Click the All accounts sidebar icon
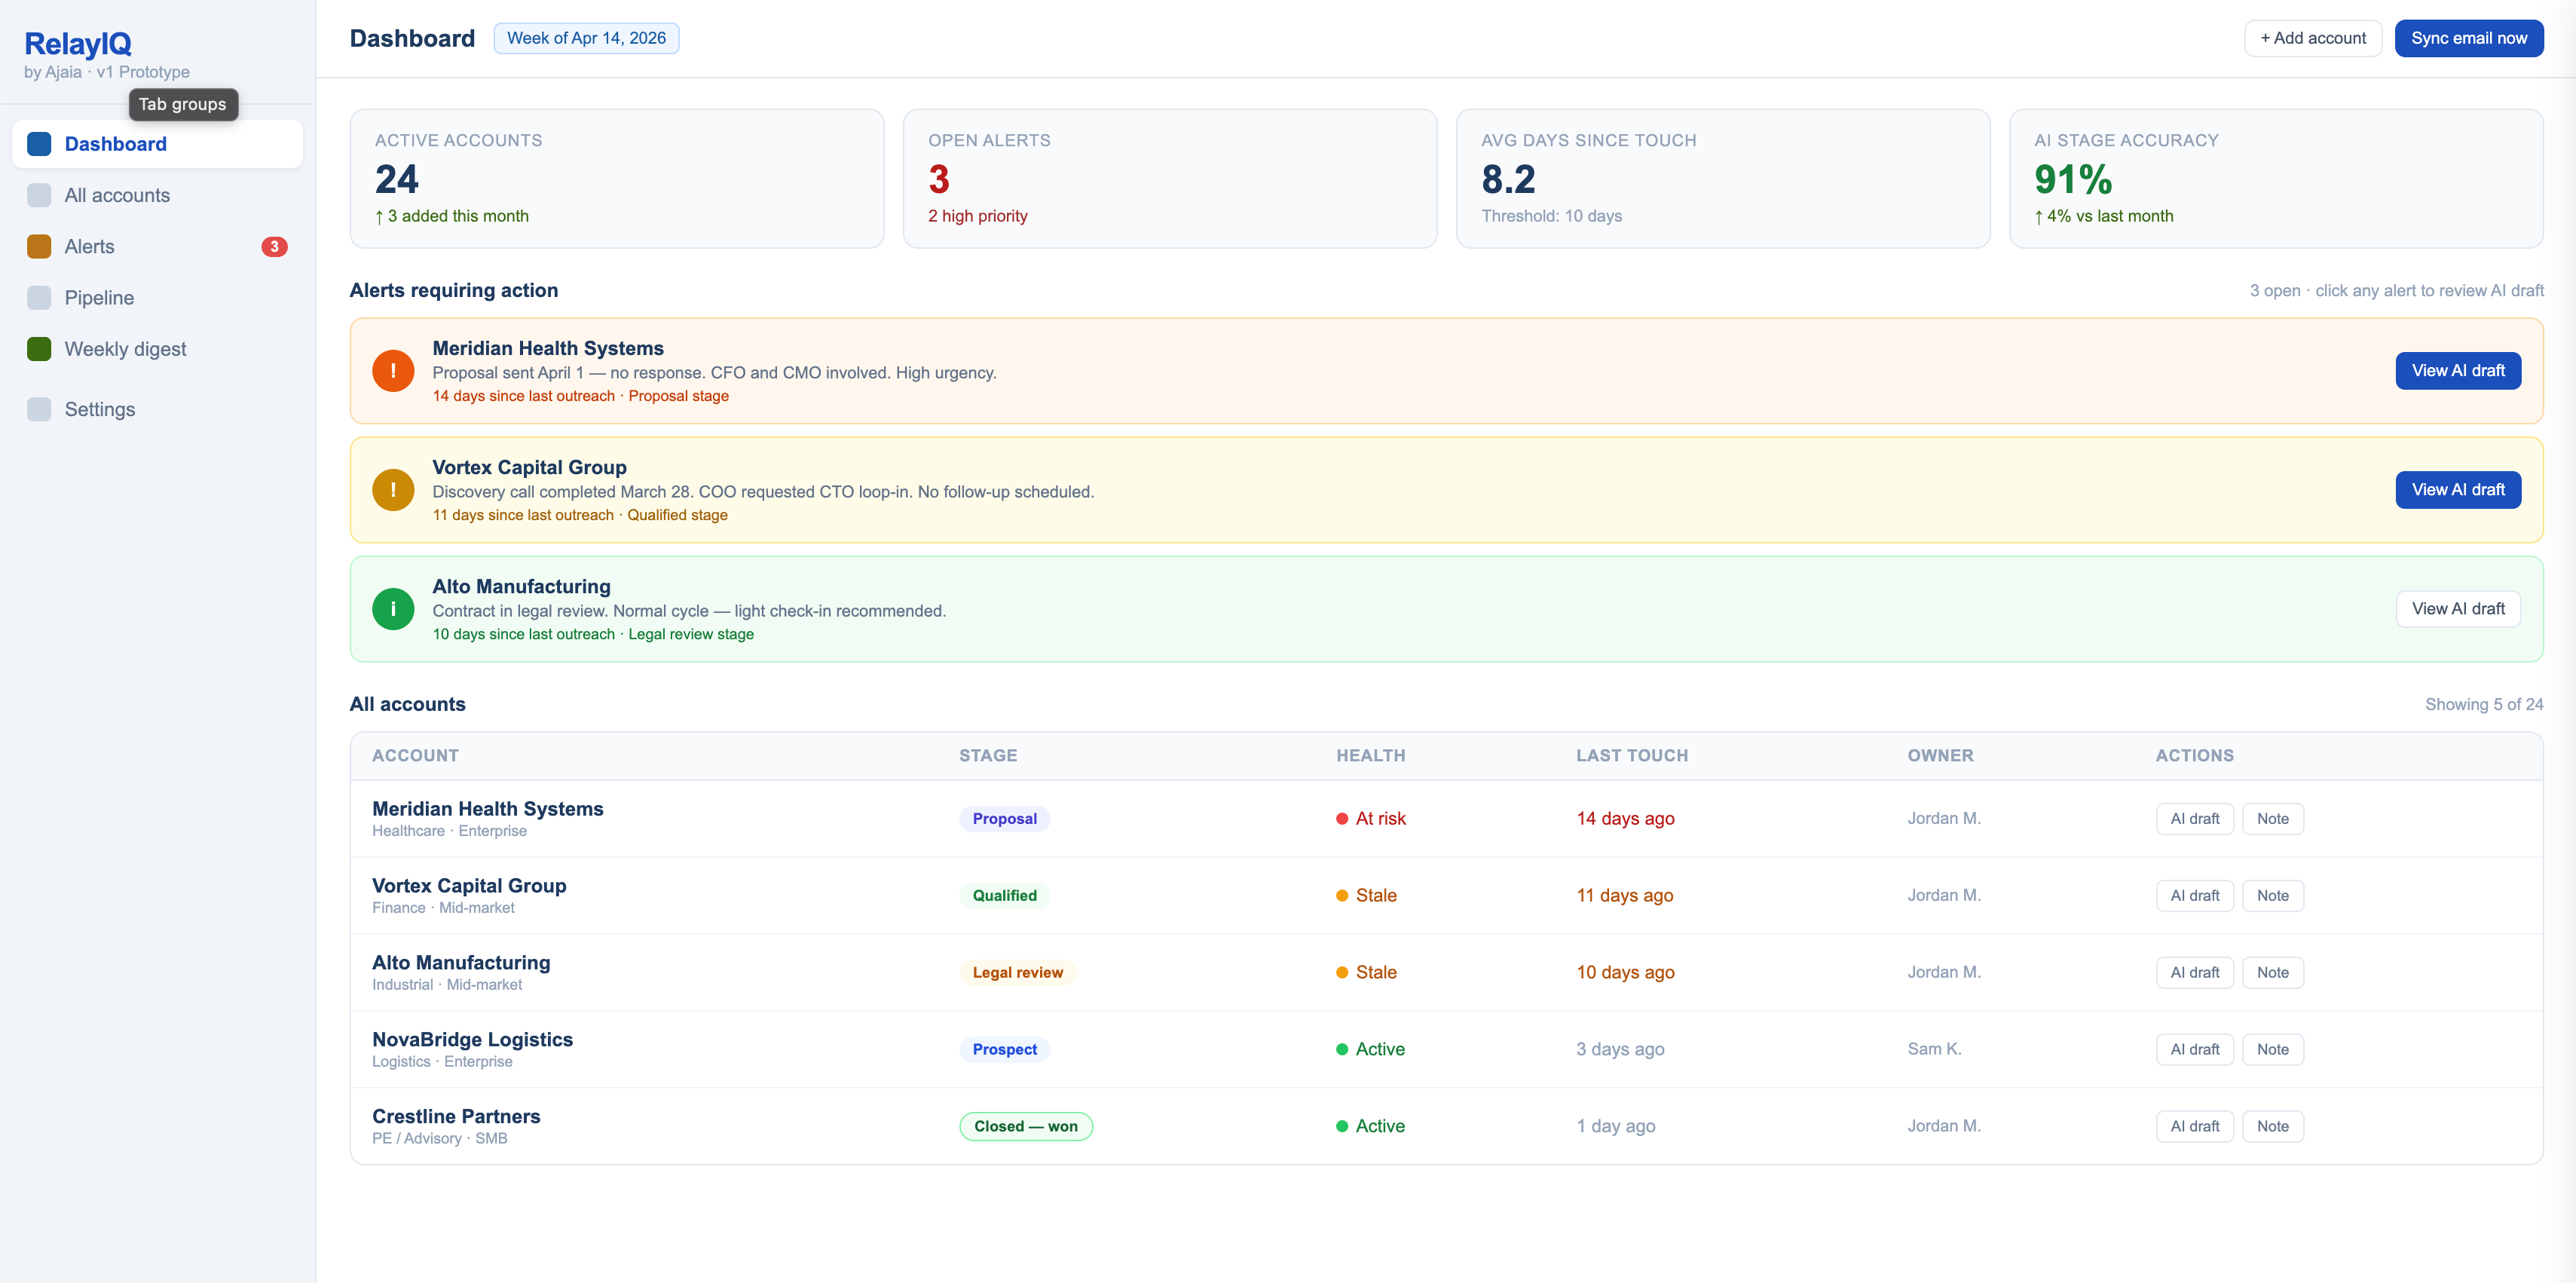 39,195
